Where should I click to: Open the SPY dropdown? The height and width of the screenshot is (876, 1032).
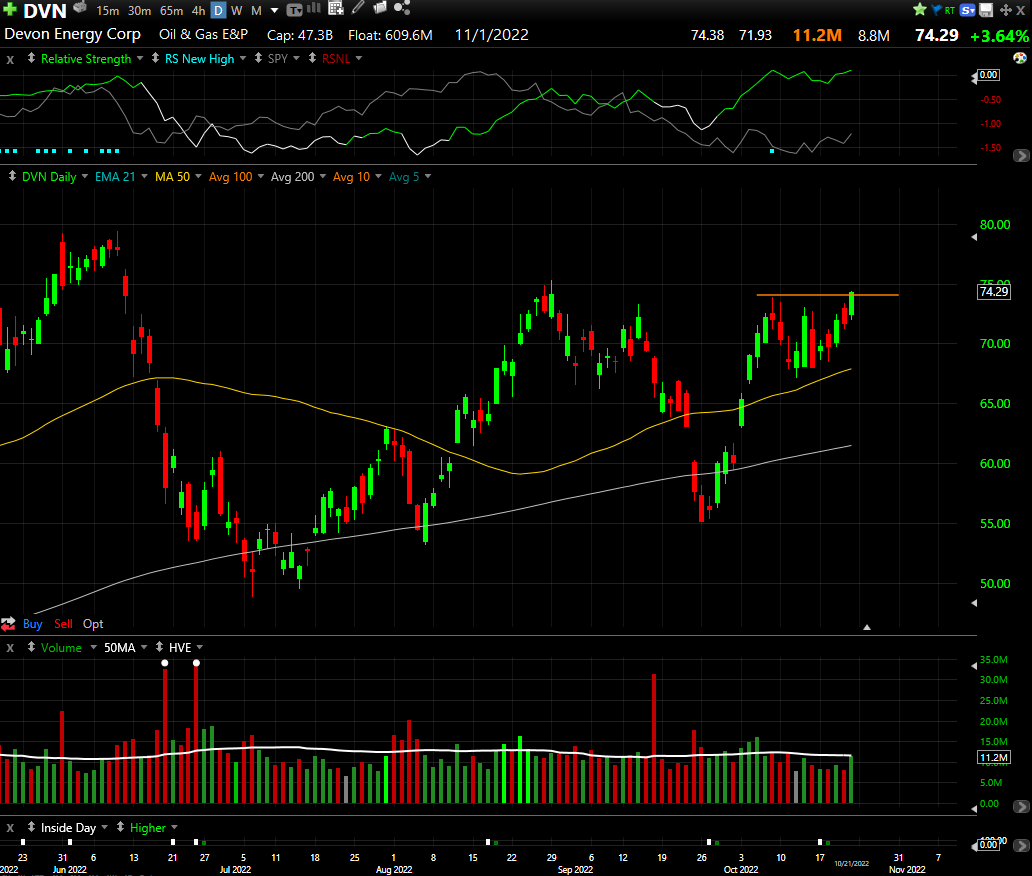[296, 59]
